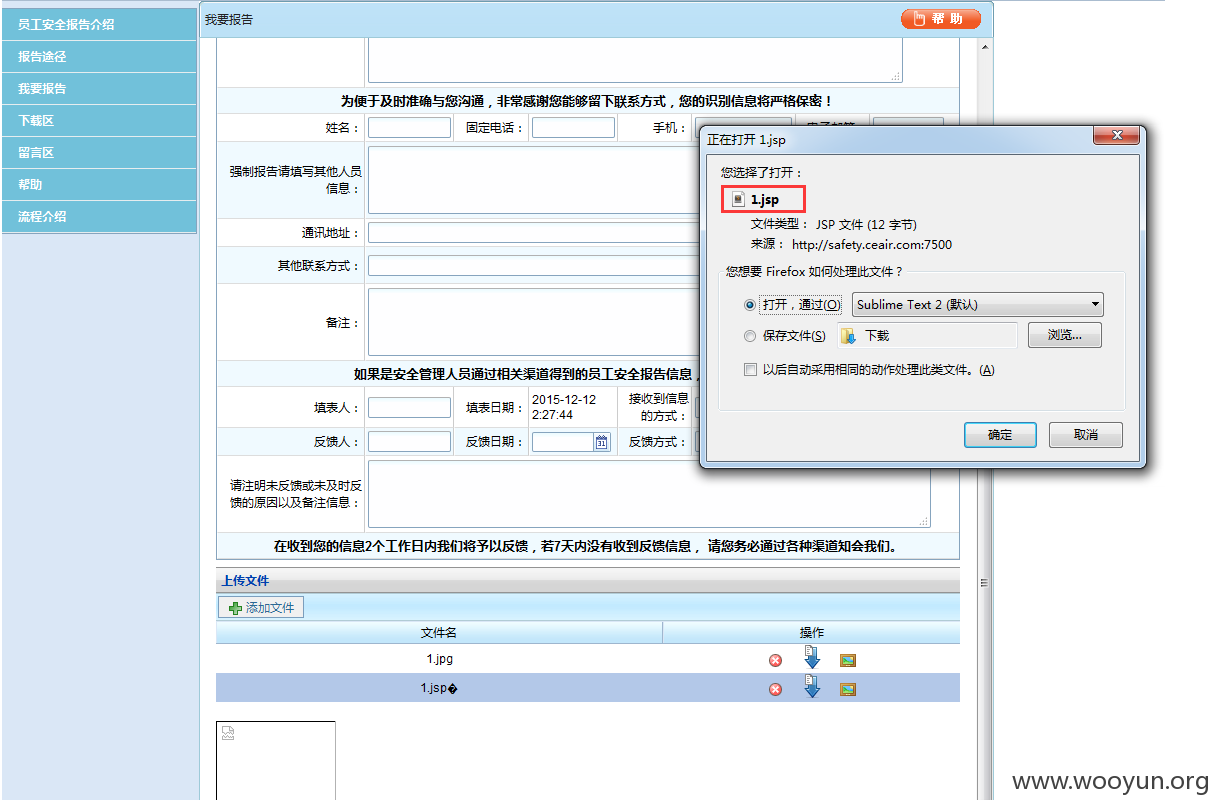Click the 其他联系方式 input field
The width and height of the screenshot is (1218, 810).
(x=534, y=266)
